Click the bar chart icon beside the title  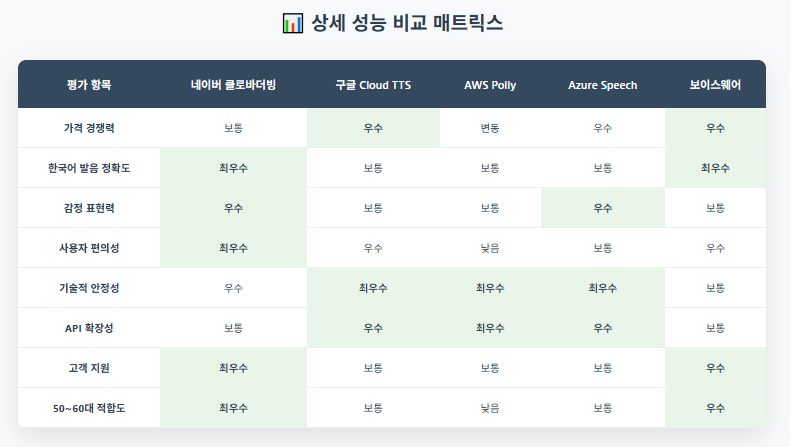[x=293, y=23]
